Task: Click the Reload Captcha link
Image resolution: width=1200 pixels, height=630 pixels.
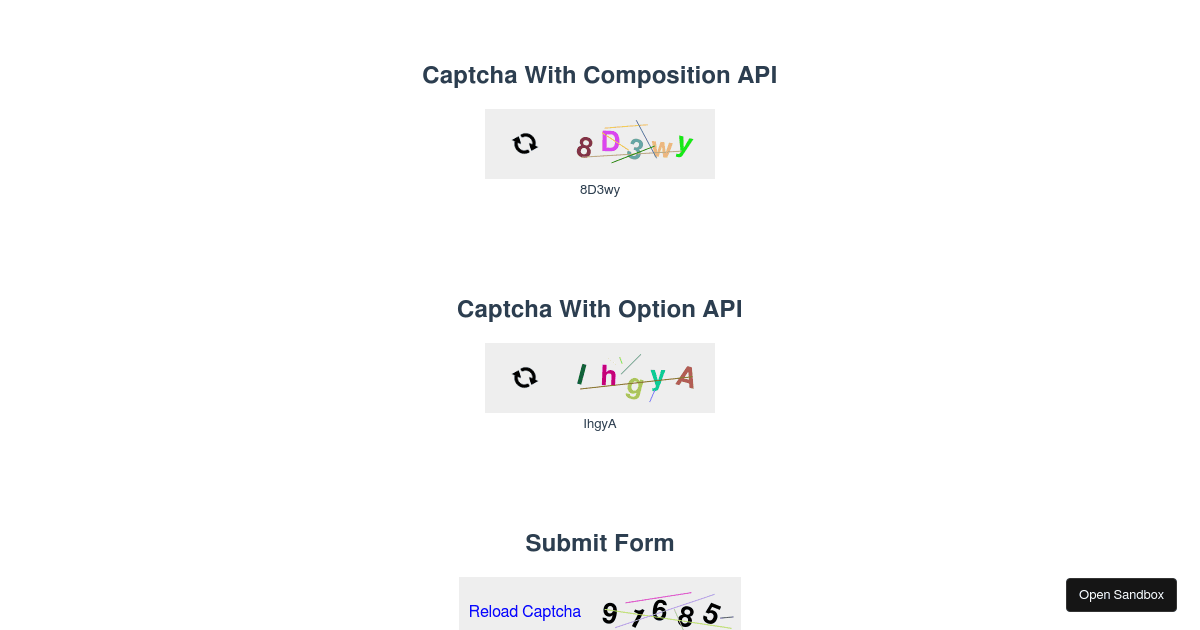Action: coord(524,611)
